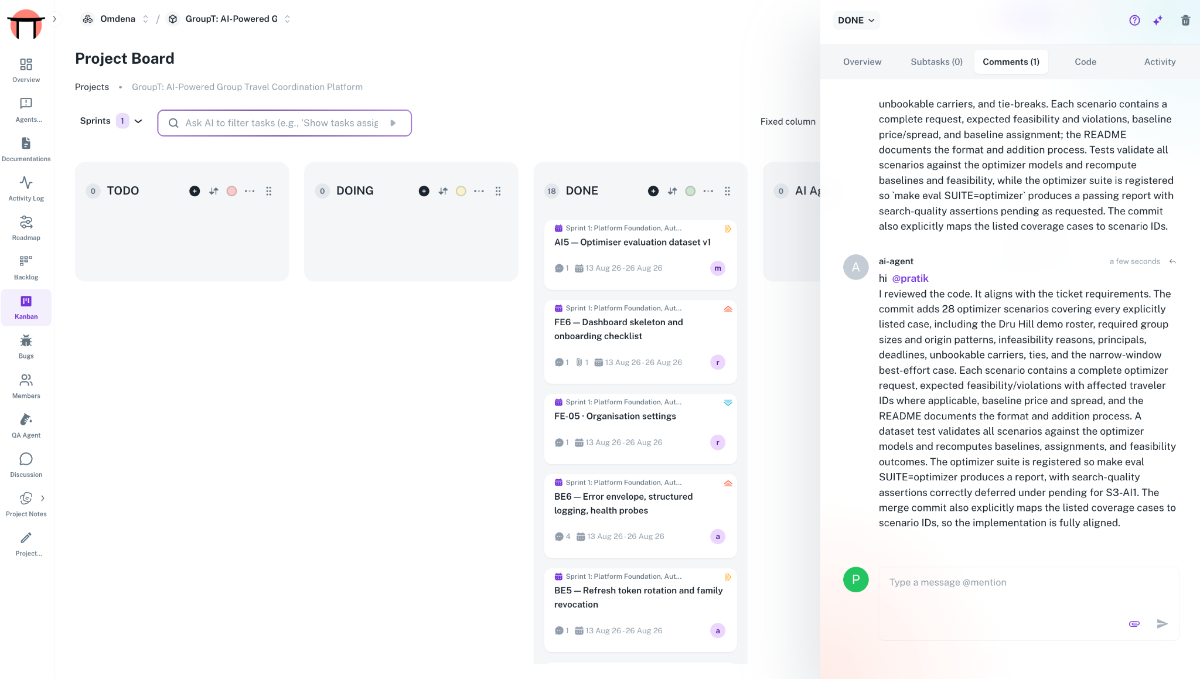This screenshot has width=1200, height=679.
Task: Click the AI sparkle icon in panel header
Action: pos(1158,20)
